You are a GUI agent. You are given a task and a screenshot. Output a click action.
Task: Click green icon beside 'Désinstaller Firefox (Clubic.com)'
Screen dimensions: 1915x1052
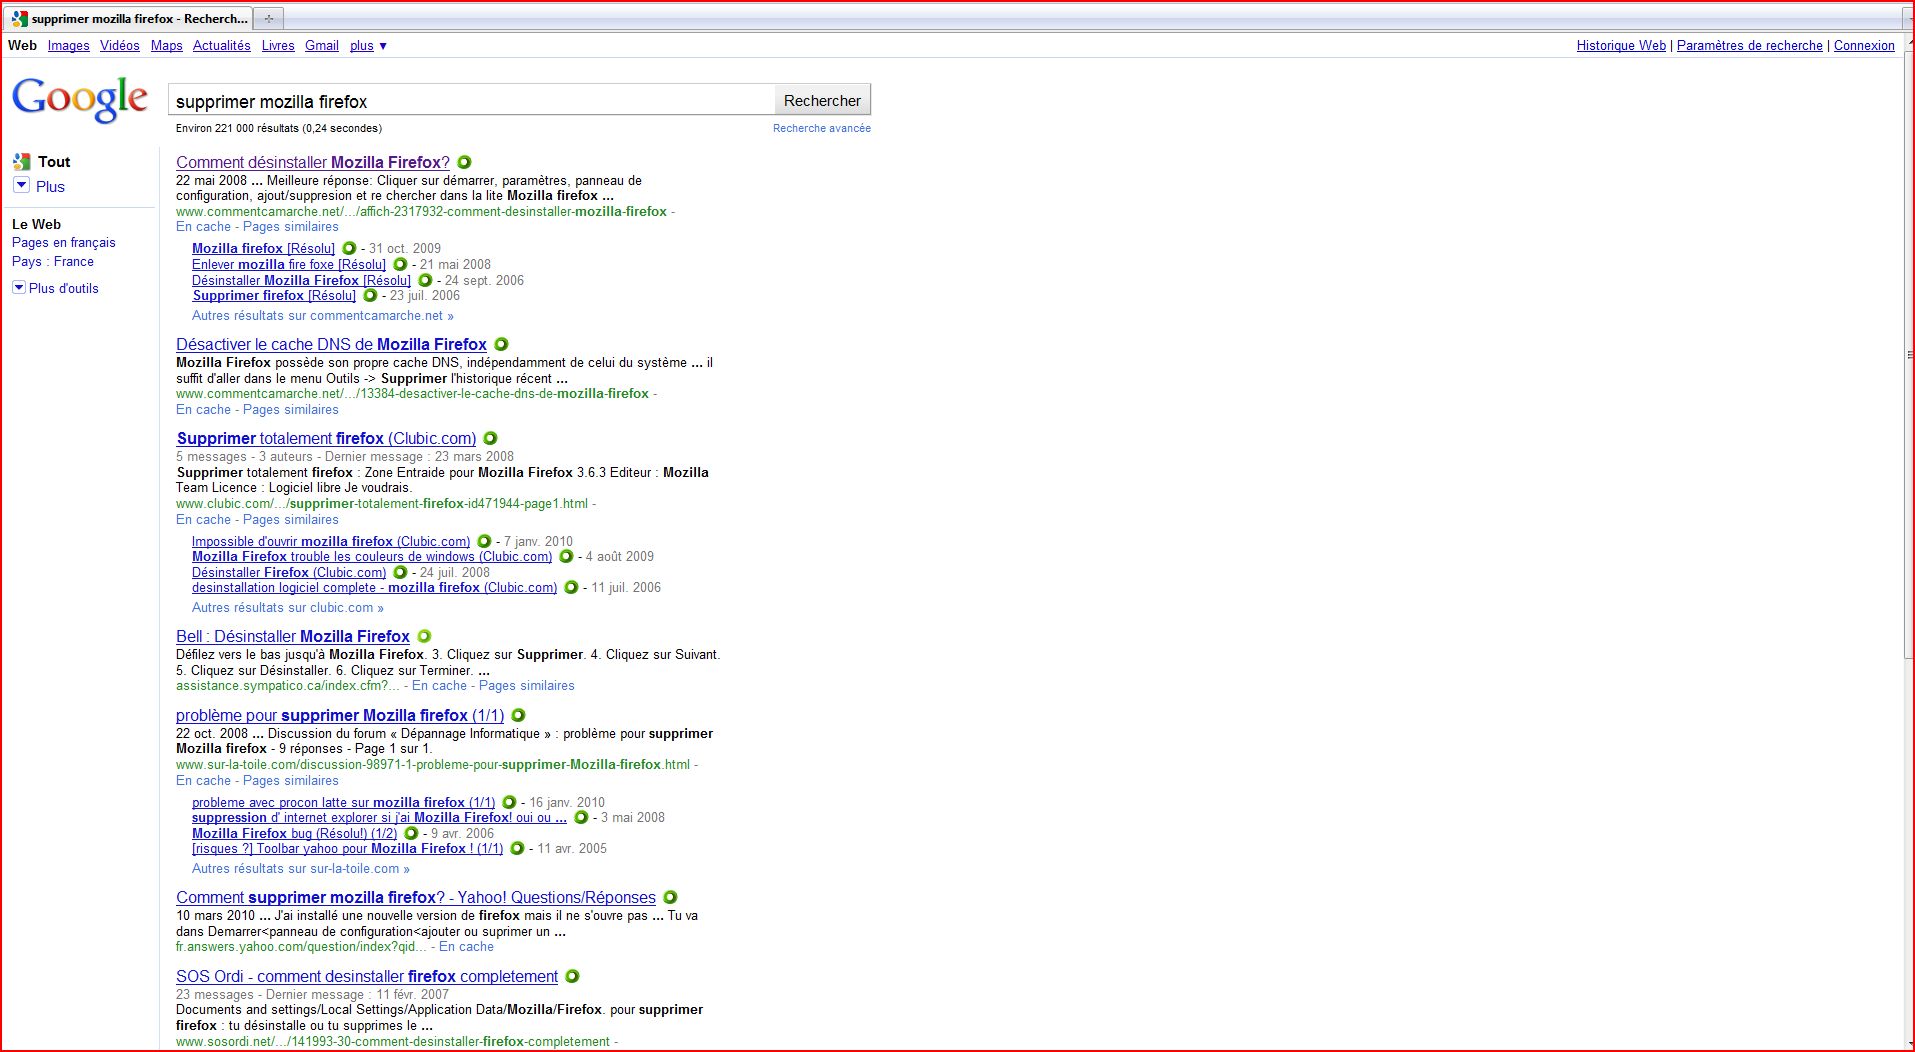pos(400,572)
